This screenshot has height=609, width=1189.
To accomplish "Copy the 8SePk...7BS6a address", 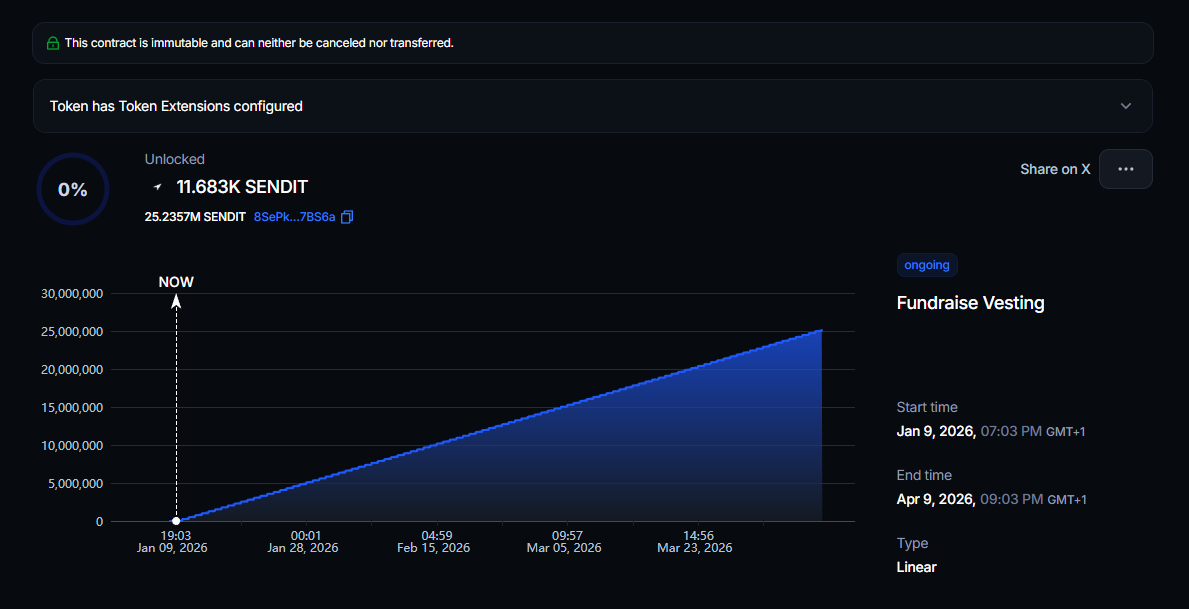I will tap(347, 217).
